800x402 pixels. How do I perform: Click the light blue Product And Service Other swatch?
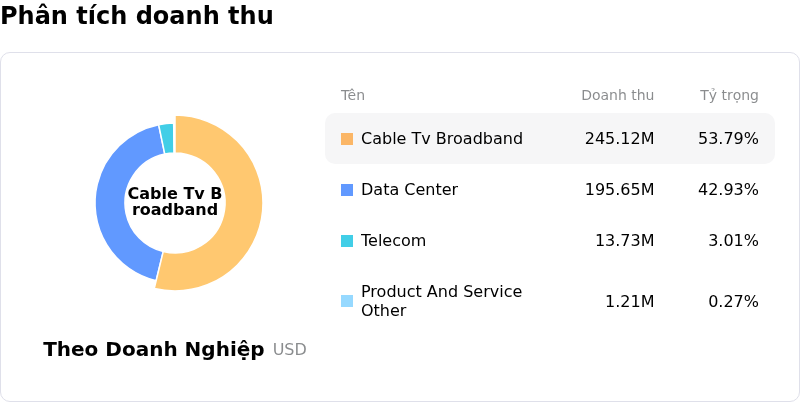point(347,301)
